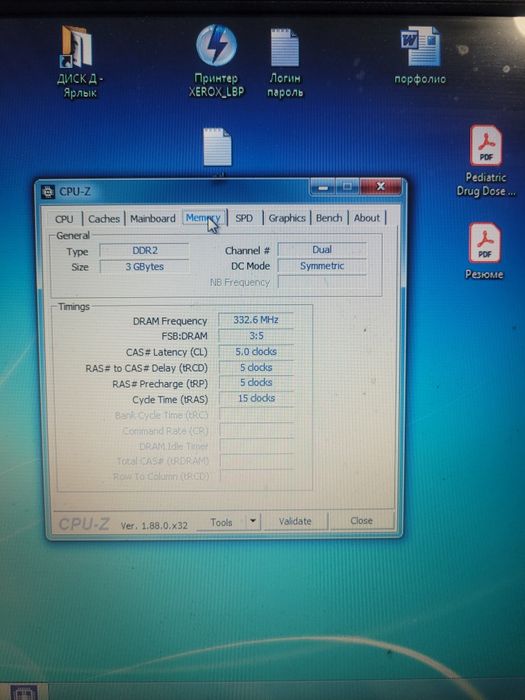
Task: Open the ДИСК Д - Ярлык desktop shortcut
Action: (78, 62)
